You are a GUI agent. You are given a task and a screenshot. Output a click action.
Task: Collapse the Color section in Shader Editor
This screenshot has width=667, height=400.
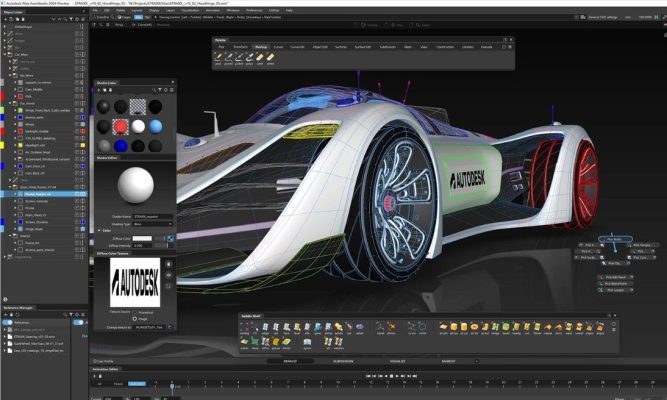[97, 229]
